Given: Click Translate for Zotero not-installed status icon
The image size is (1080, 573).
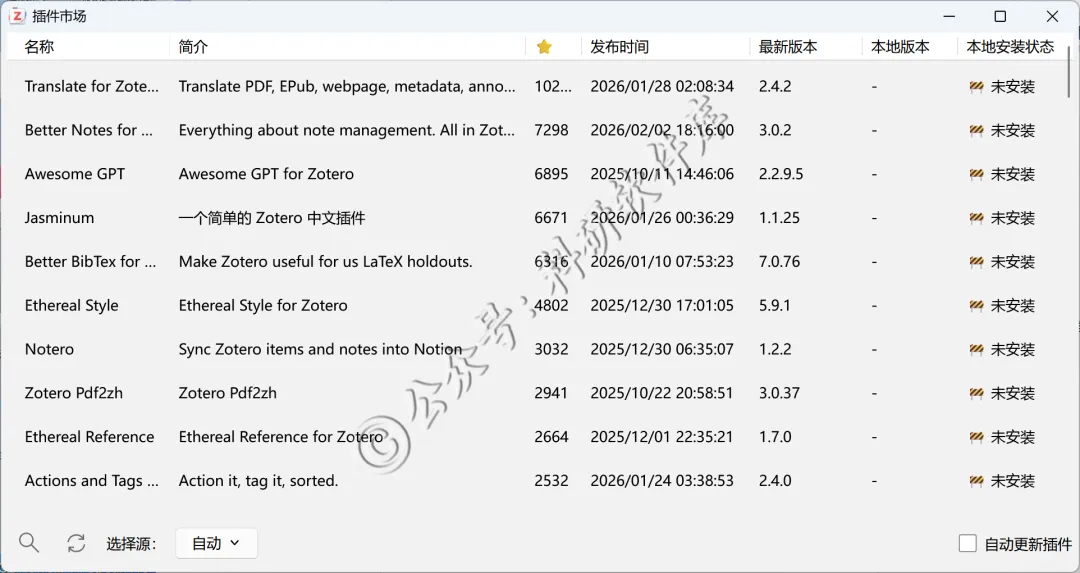Looking at the screenshot, I should point(976,87).
